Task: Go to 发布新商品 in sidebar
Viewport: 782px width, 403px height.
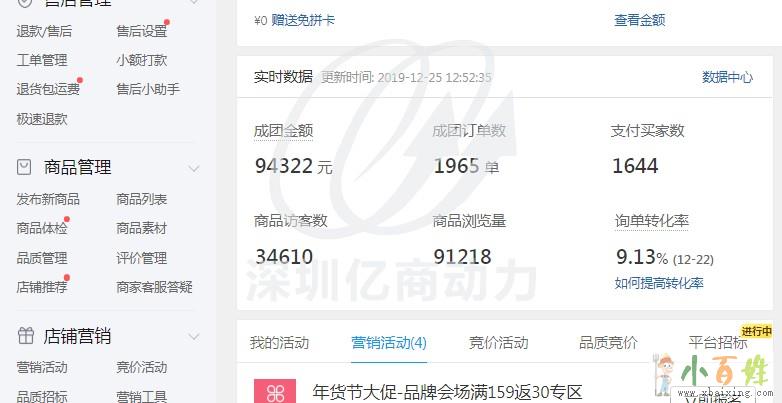Action: (48, 199)
